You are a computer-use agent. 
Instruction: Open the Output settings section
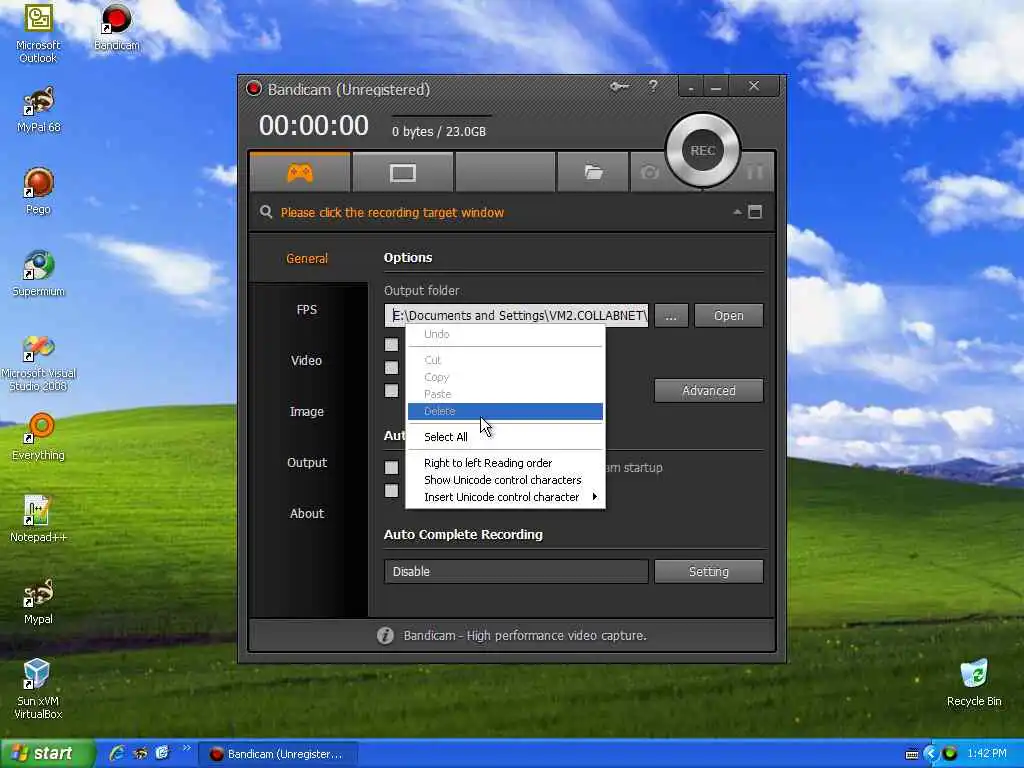pos(307,462)
